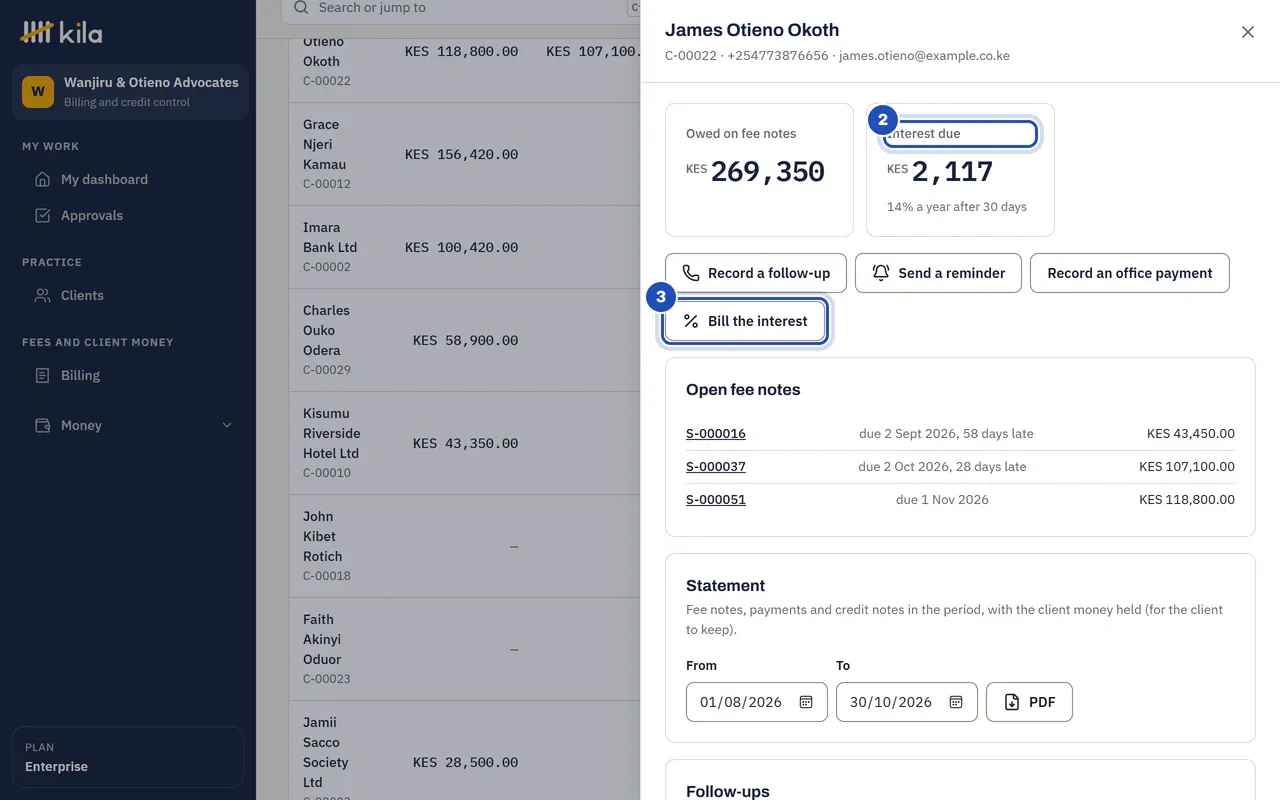Click the percent icon on Bill the interest
The height and width of the screenshot is (800, 1280).
pyautogui.click(x=691, y=322)
